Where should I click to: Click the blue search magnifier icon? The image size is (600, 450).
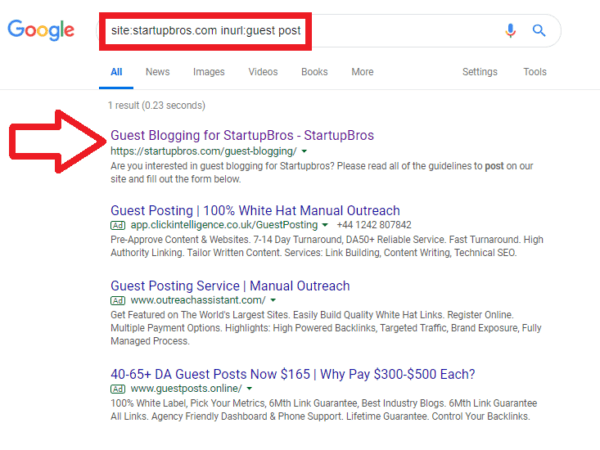[539, 30]
